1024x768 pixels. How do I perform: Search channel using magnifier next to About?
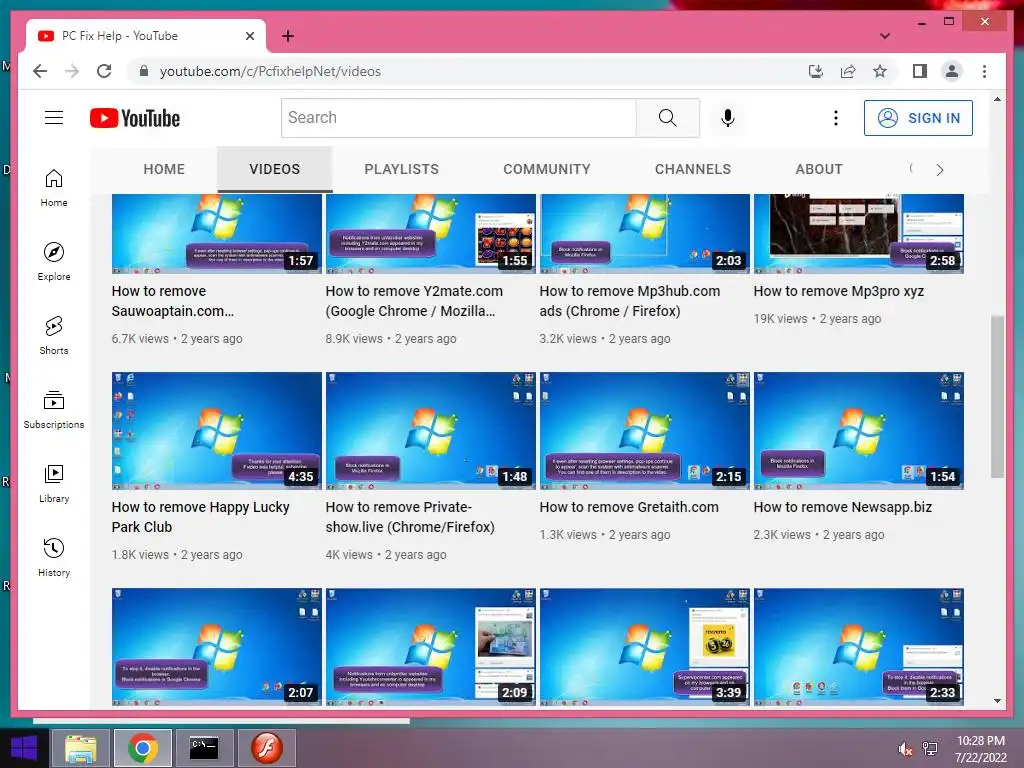pyautogui.click(x=911, y=169)
